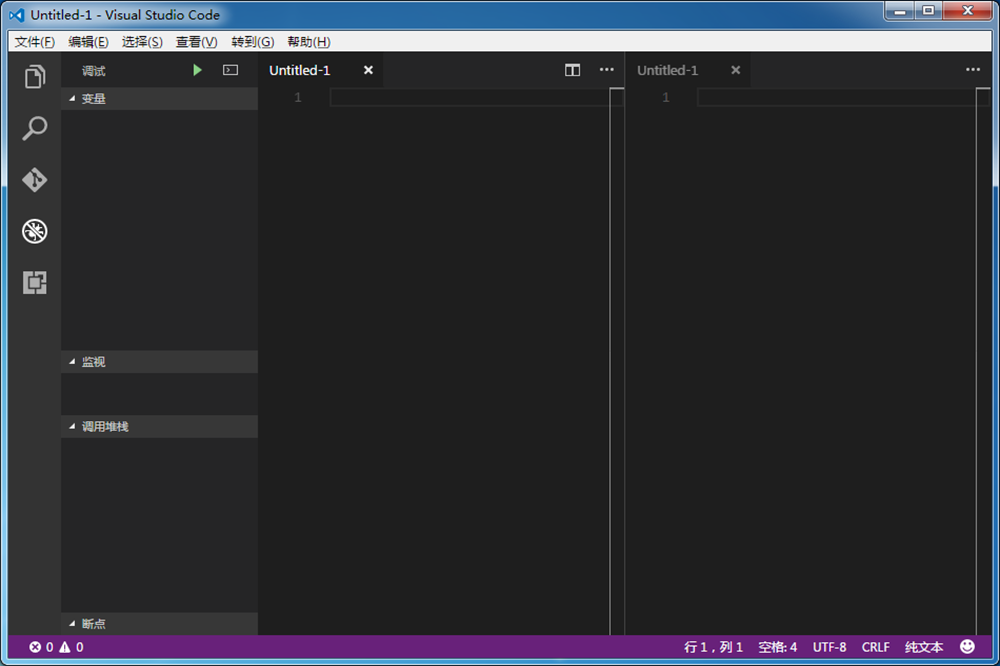Switch to the Debug view icon
The image size is (1000, 666).
(35, 231)
